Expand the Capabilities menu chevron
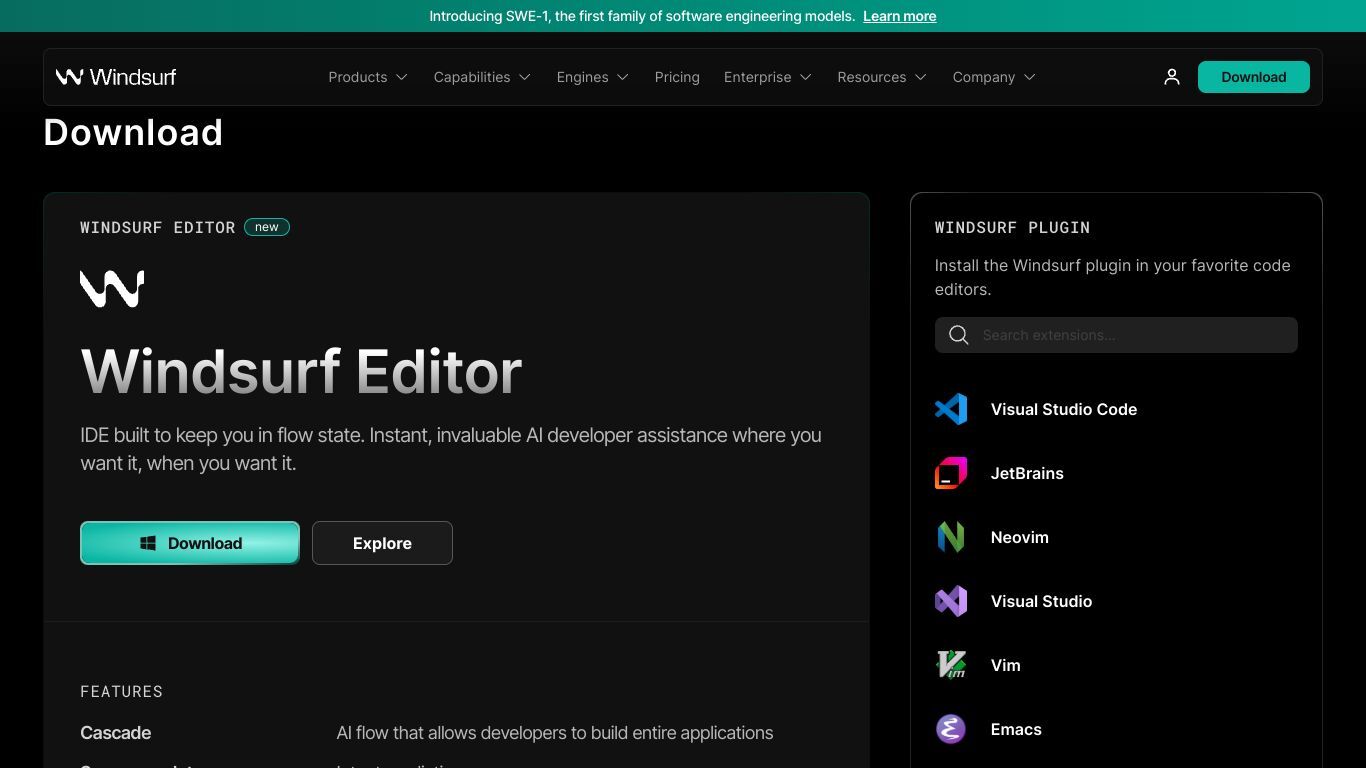 pyautogui.click(x=525, y=77)
